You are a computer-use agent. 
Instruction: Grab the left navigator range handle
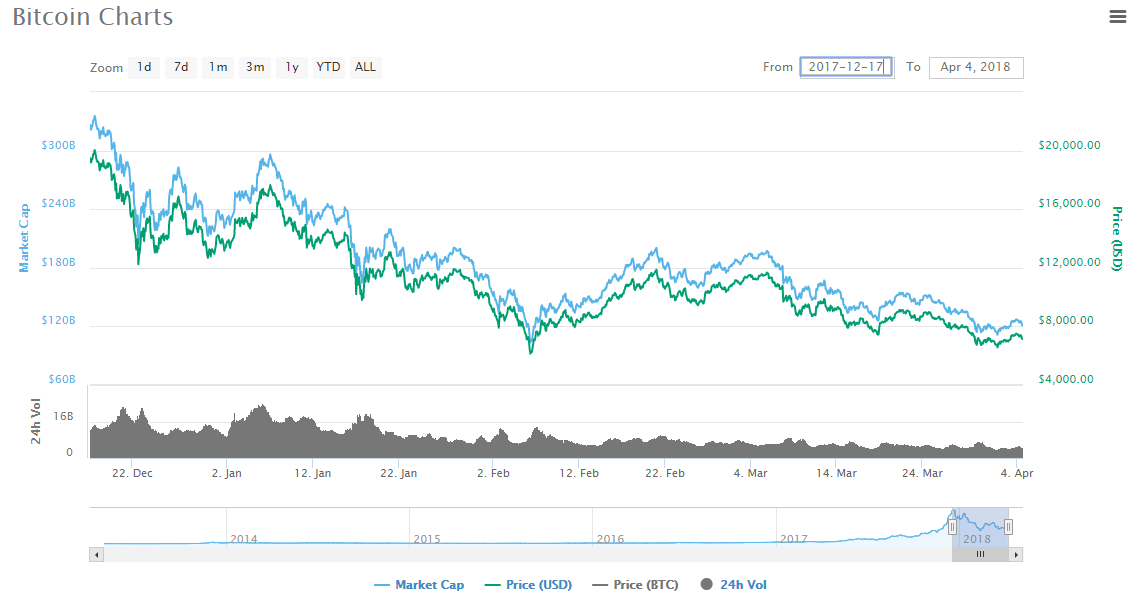click(953, 527)
